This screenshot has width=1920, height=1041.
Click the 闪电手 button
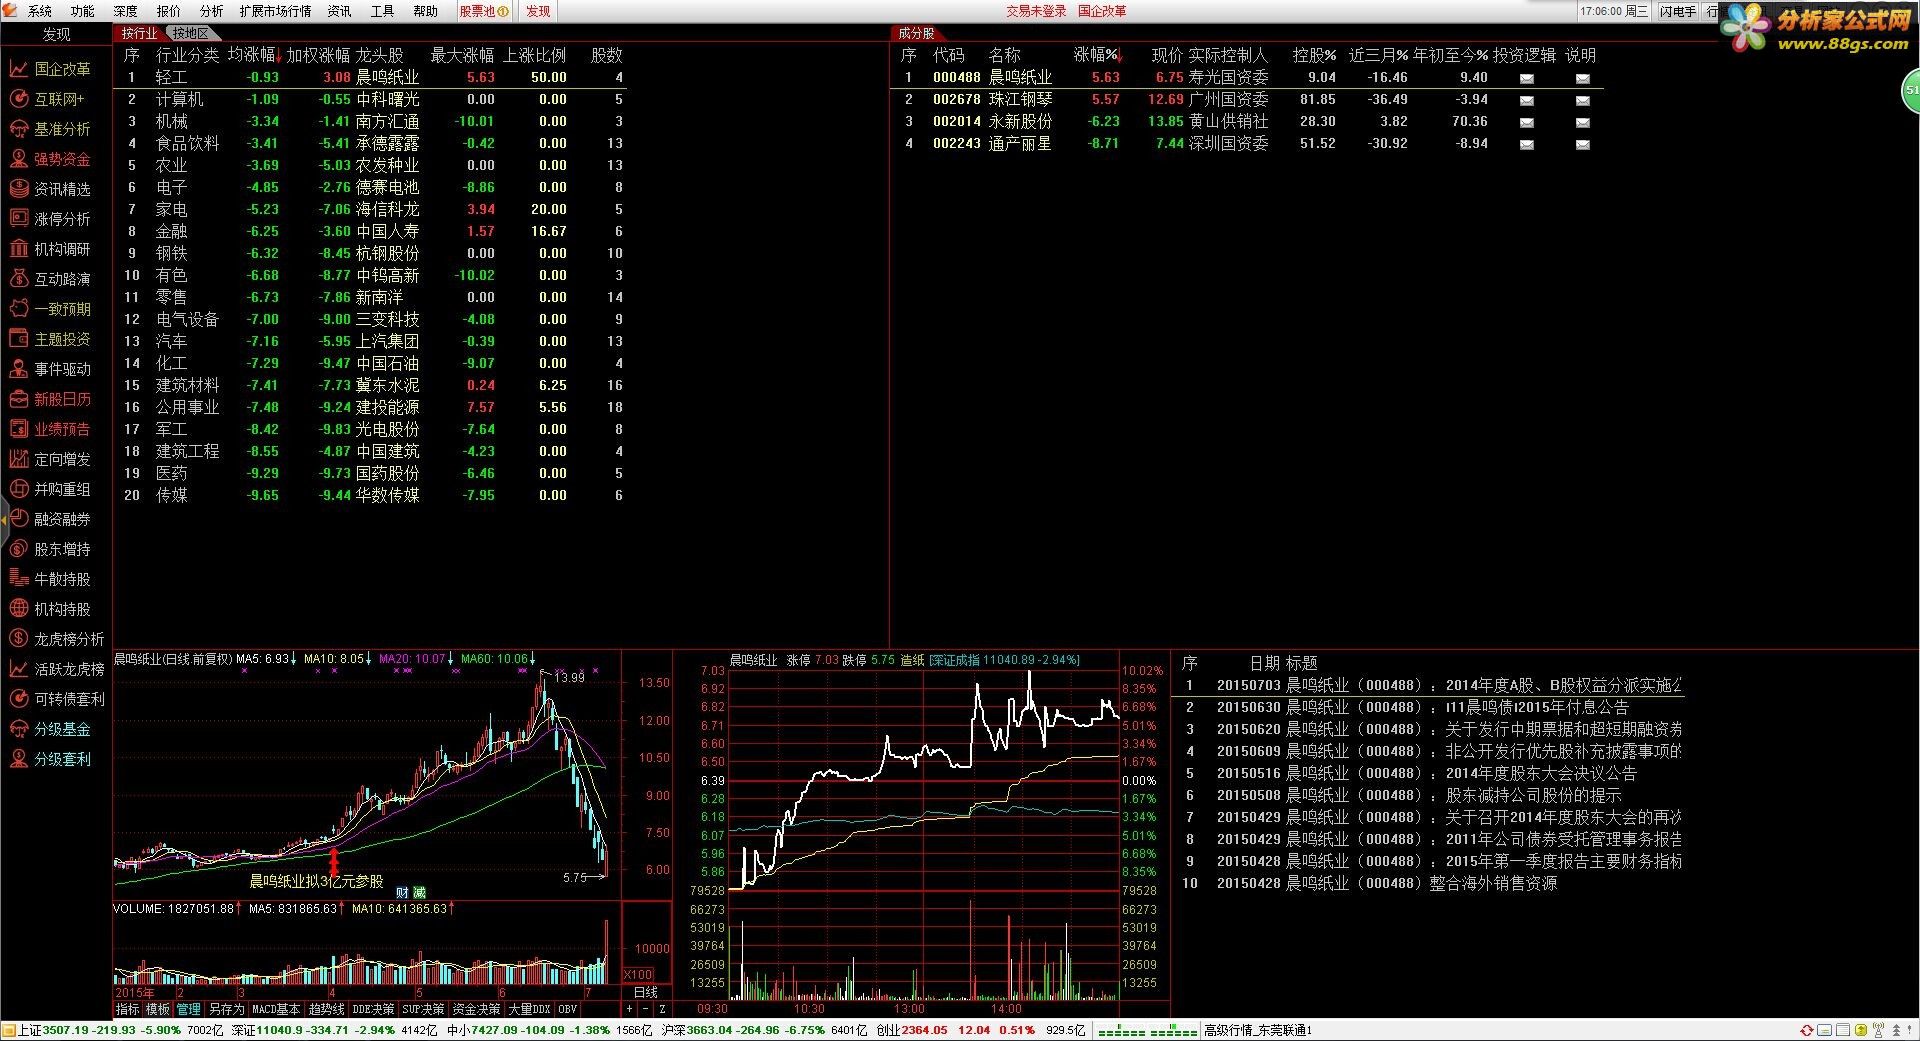[1678, 11]
